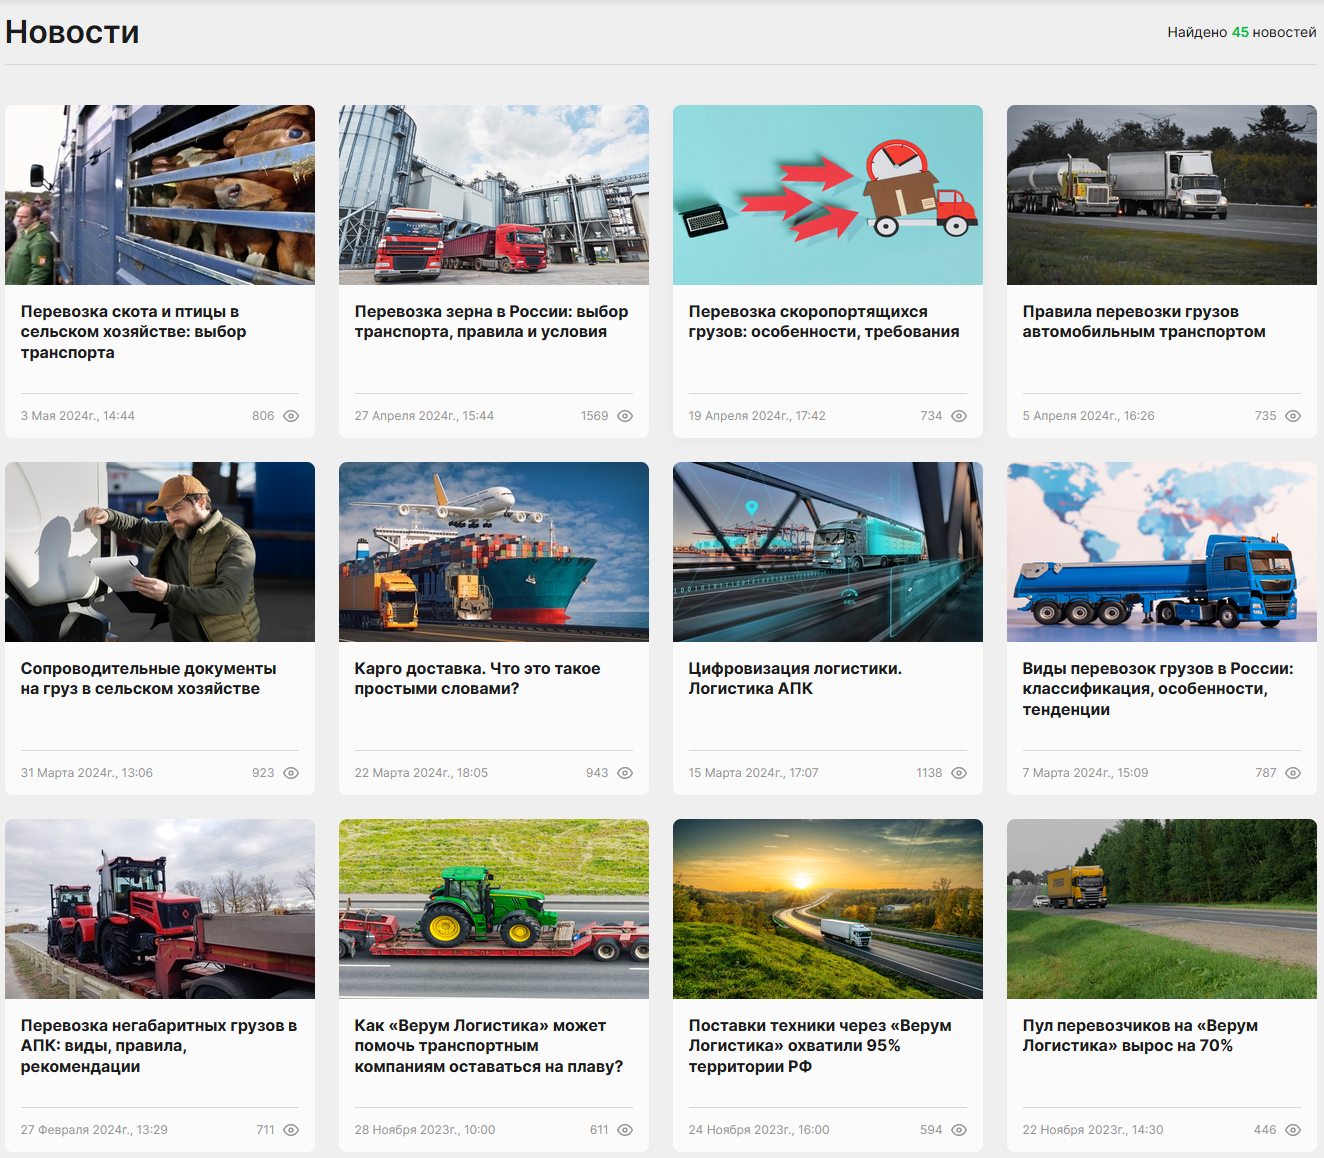Read 'Пул перевозчиков на «Верум Логистика»' article
This screenshot has height=1158, width=1324.
click(1140, 1036)
